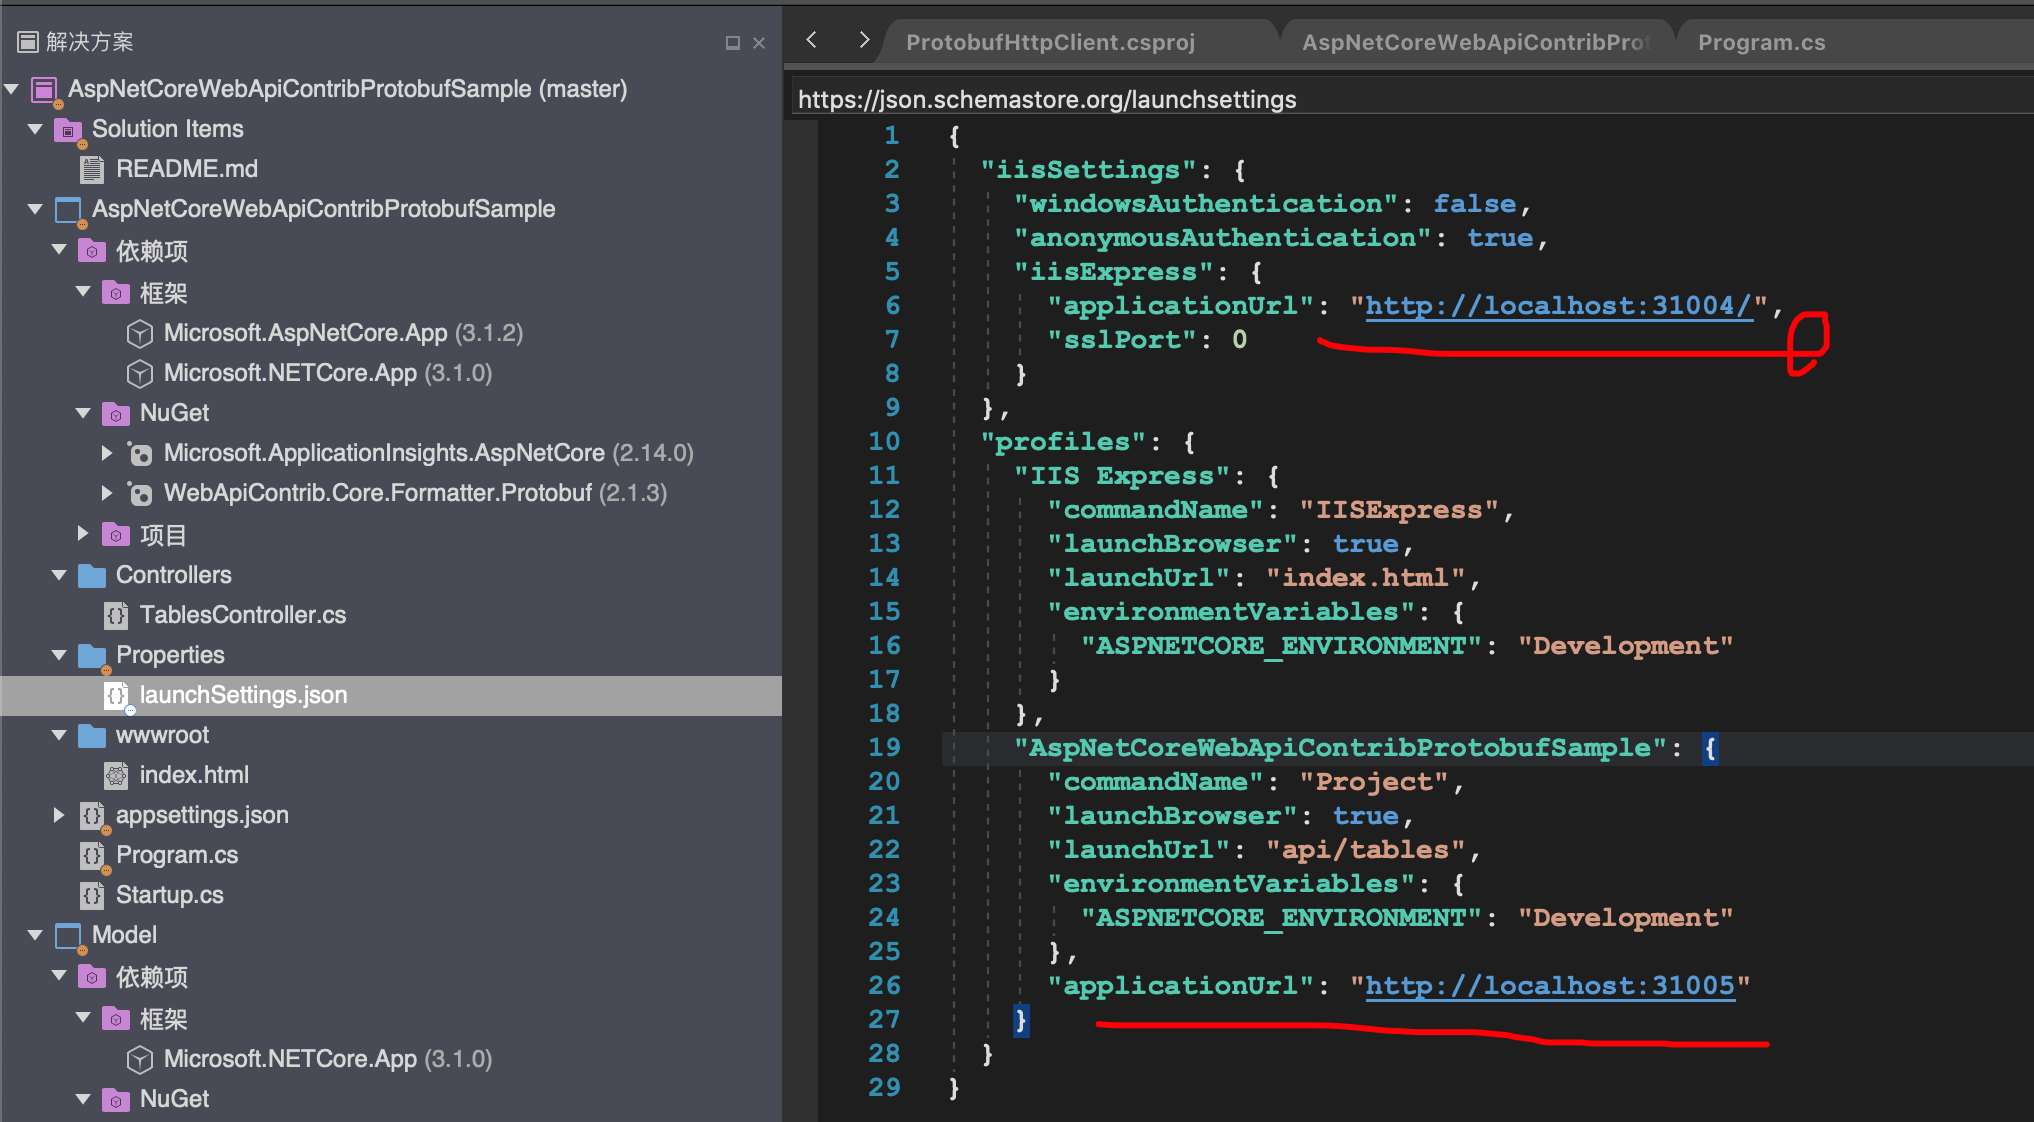Open the localhost:31005 URL link
Screen dimensions: 2034x1122
pos(1549,986)
